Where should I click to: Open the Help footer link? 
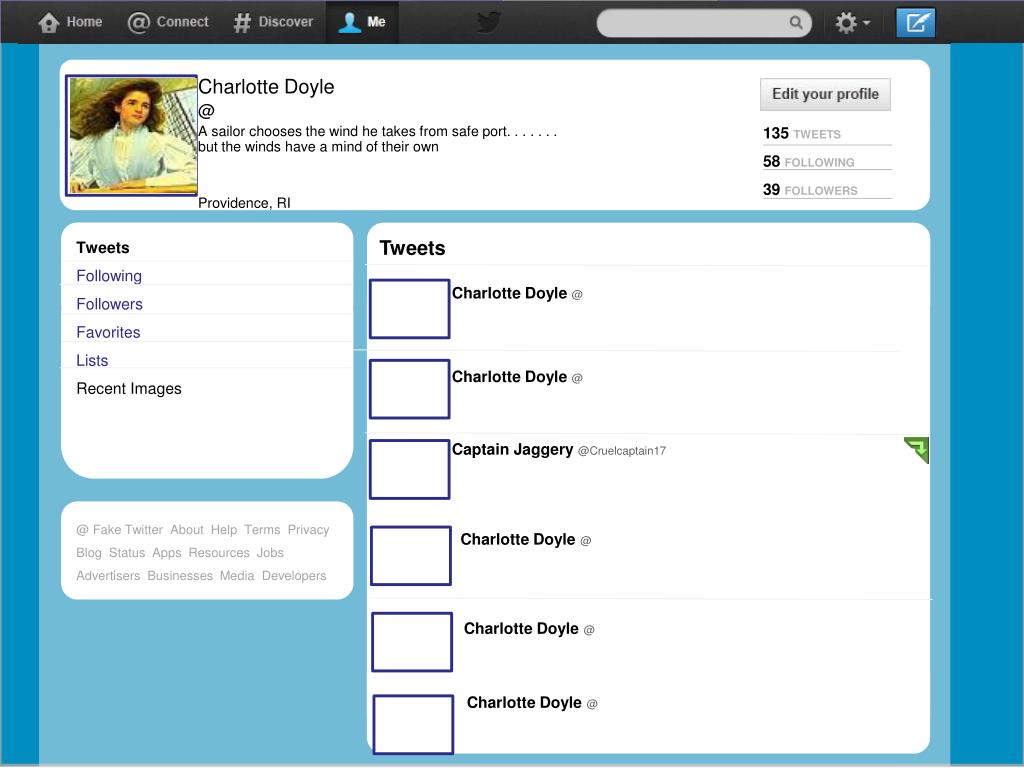point(223,530)
